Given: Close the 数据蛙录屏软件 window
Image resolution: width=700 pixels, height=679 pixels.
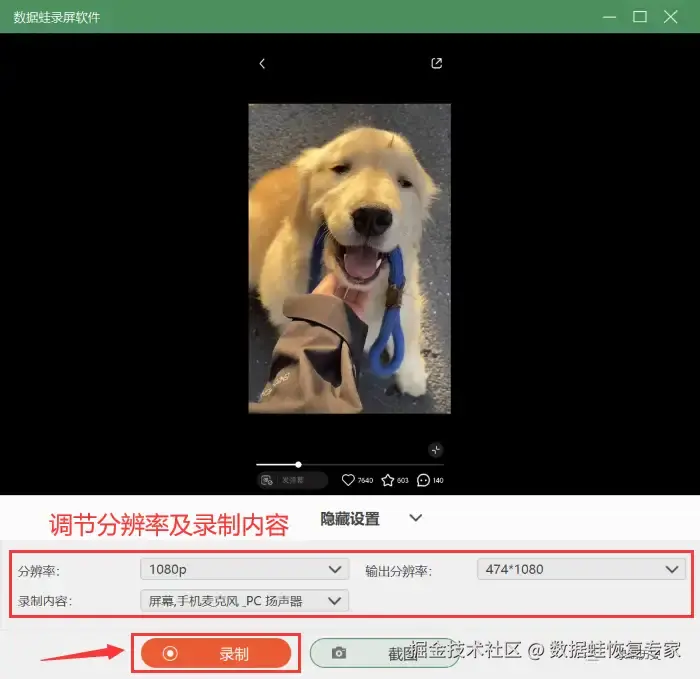Looking at the screenshot, I should tap(671, 17).
